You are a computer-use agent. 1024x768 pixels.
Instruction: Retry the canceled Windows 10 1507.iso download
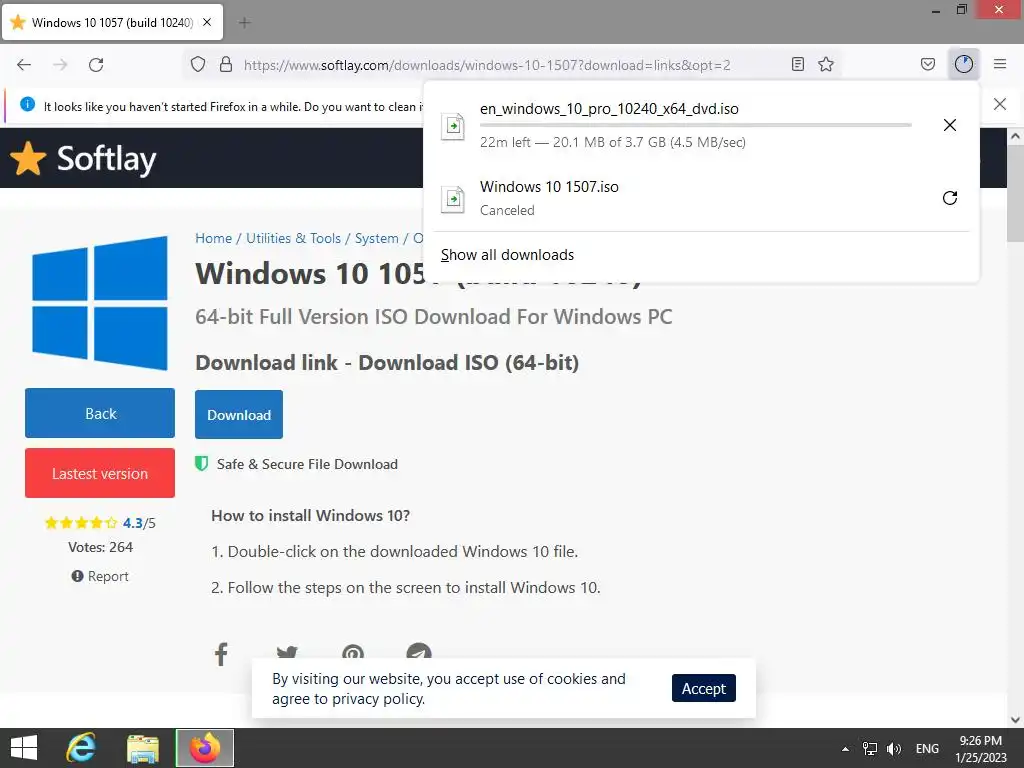[950, 198]
